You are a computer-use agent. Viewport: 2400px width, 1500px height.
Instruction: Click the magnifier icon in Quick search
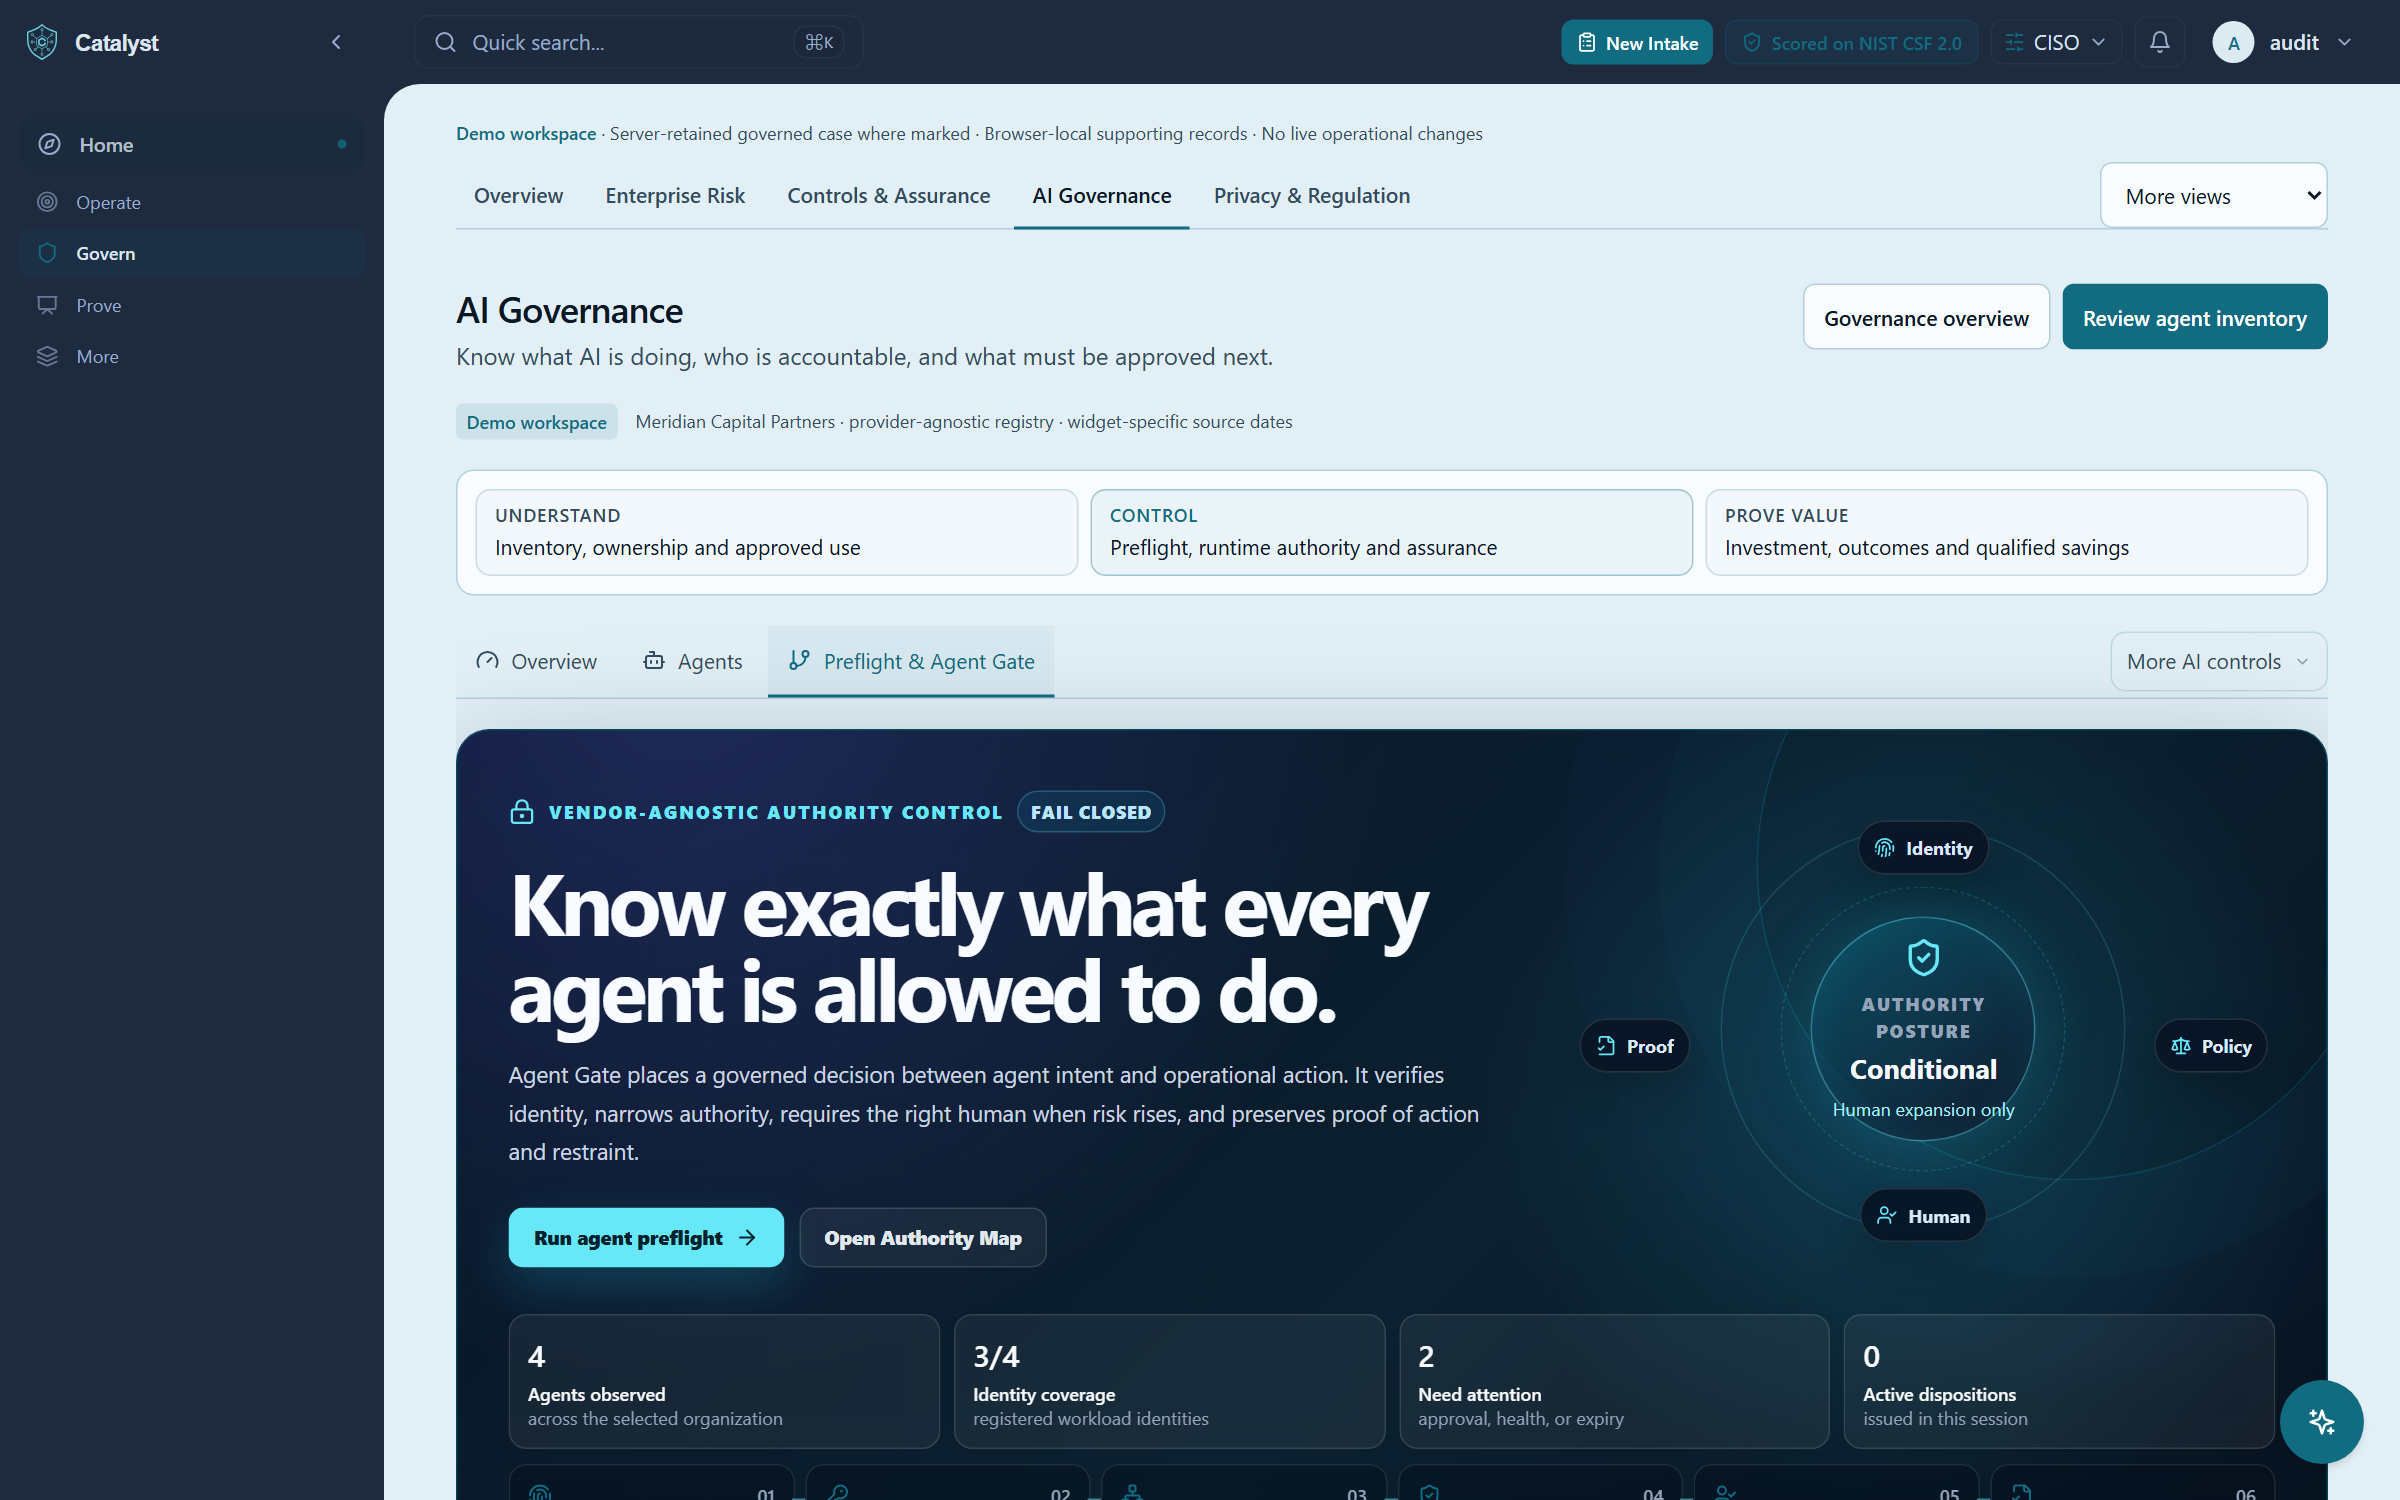pyautogui.click(x=445, y=42)
